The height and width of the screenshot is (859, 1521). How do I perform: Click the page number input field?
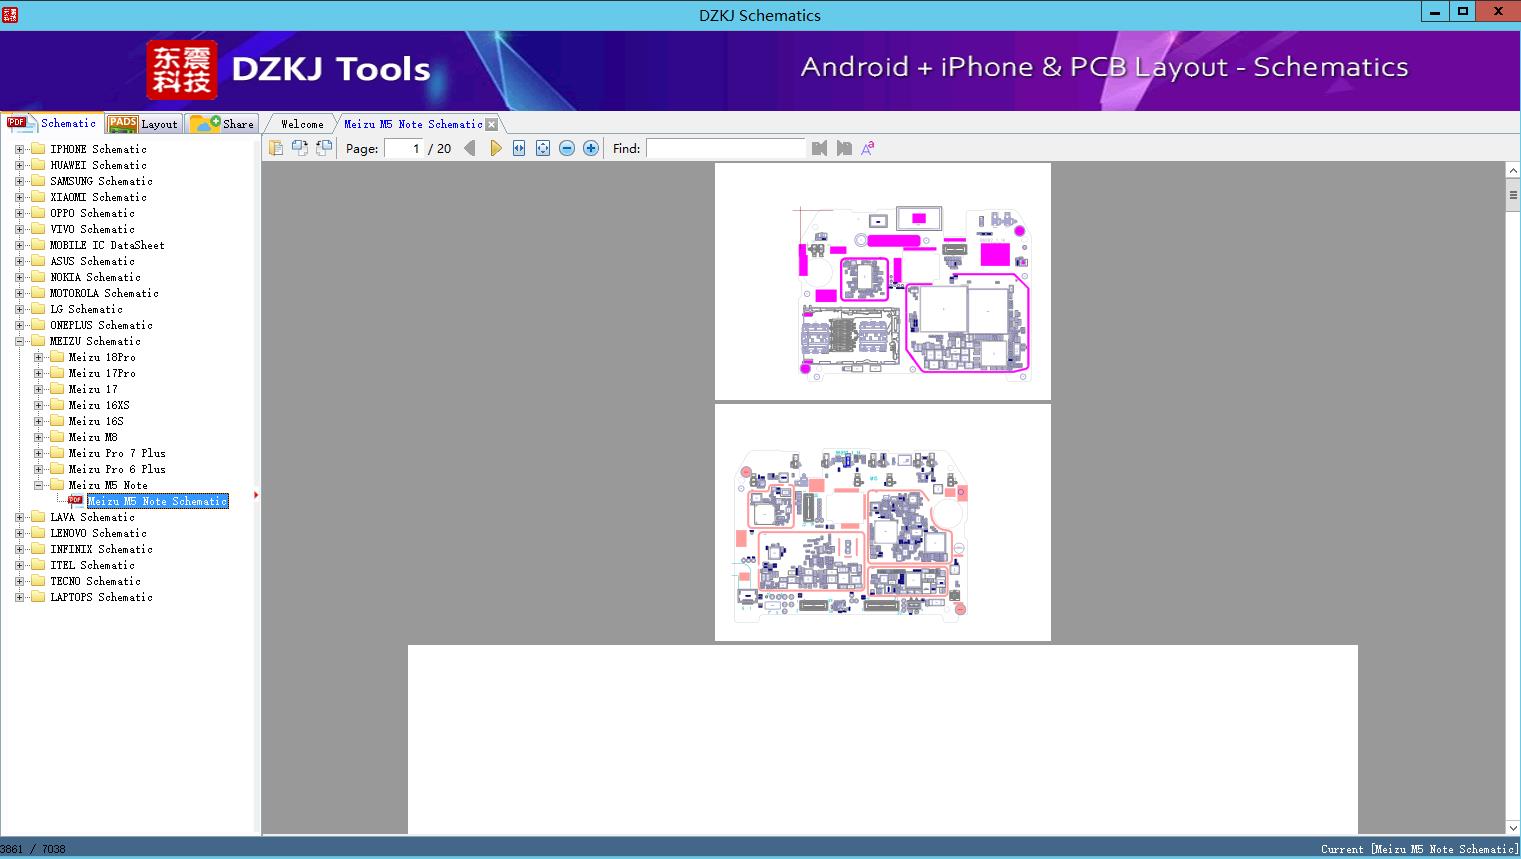click(404, 148)
